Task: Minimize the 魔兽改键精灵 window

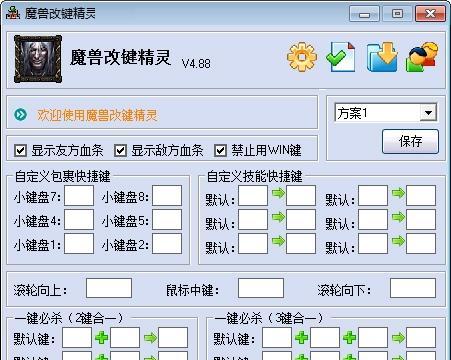Action: point(364,14)
